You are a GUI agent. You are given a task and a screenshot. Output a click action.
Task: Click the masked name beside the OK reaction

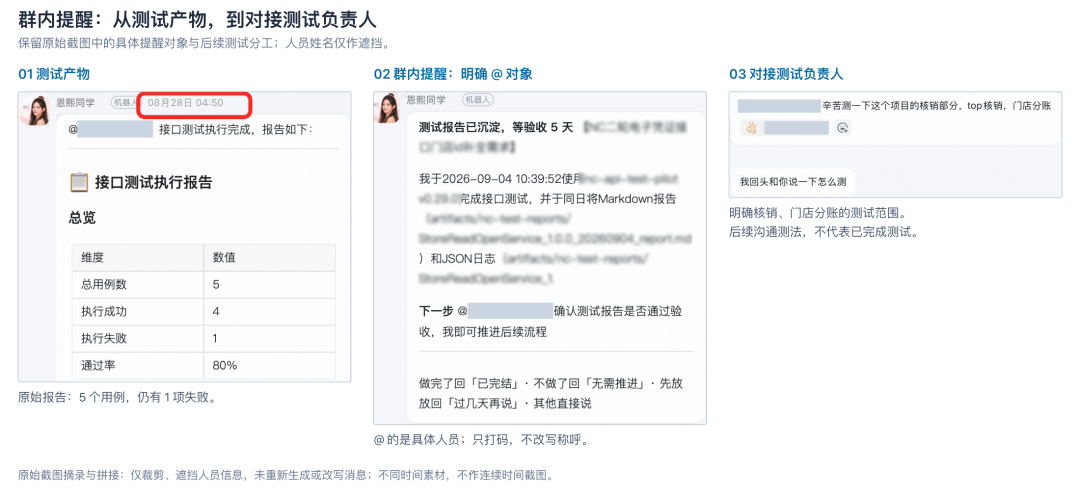pyautogui.click(x=796, y=128)
